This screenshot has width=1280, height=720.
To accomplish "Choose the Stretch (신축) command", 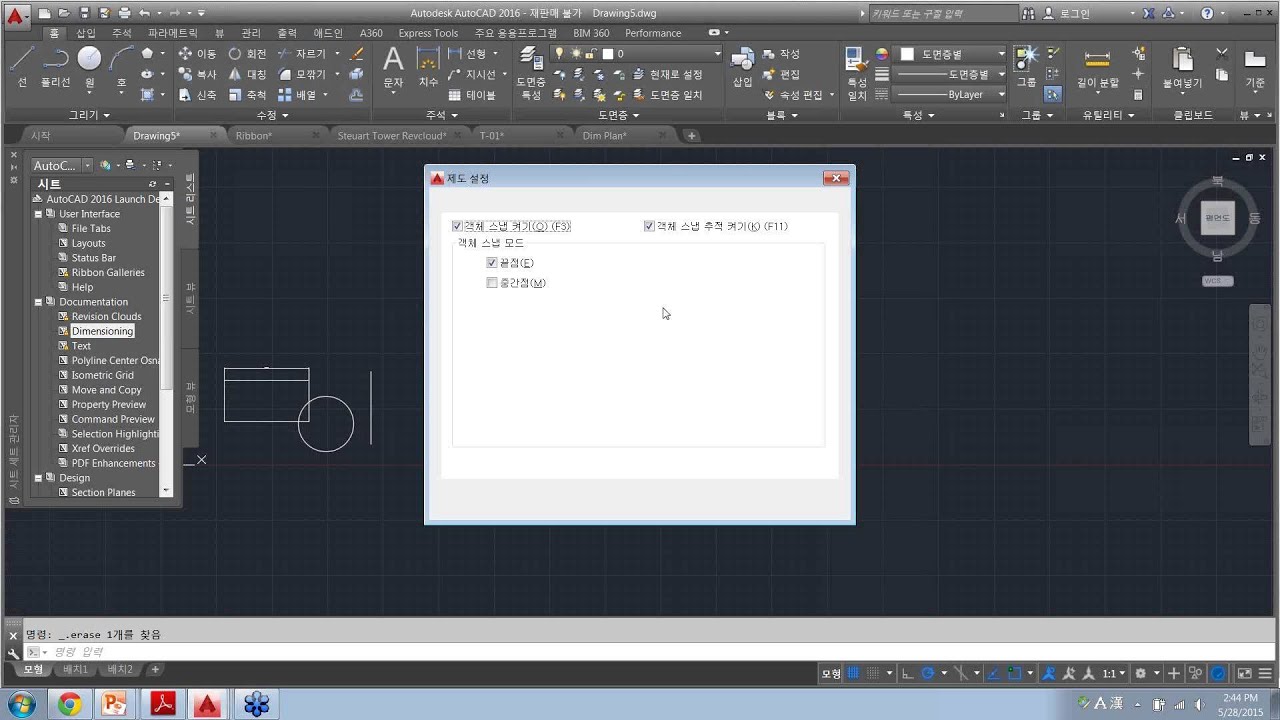I will click(197, 95).
